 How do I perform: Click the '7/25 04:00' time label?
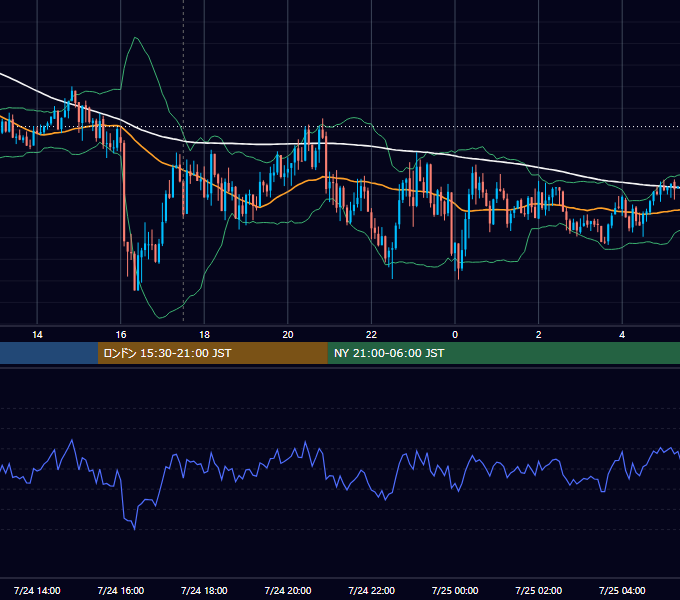tap(622, 590)
